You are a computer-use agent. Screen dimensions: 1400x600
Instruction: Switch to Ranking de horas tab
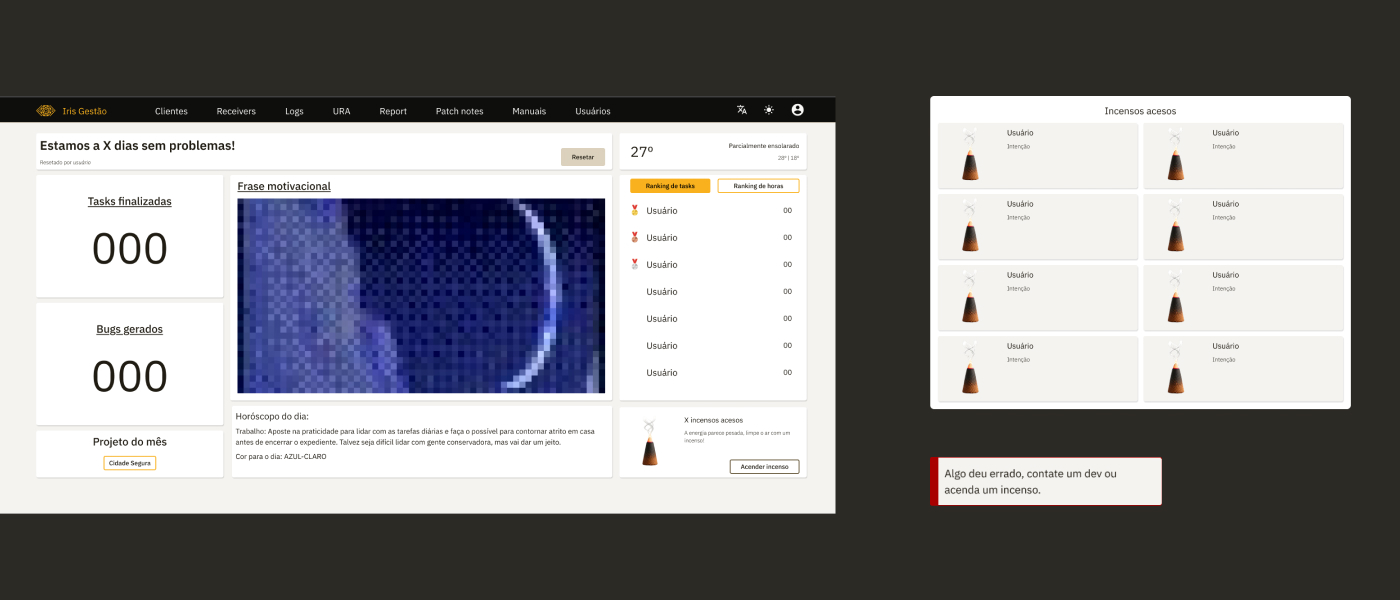[x=758, y=186]
